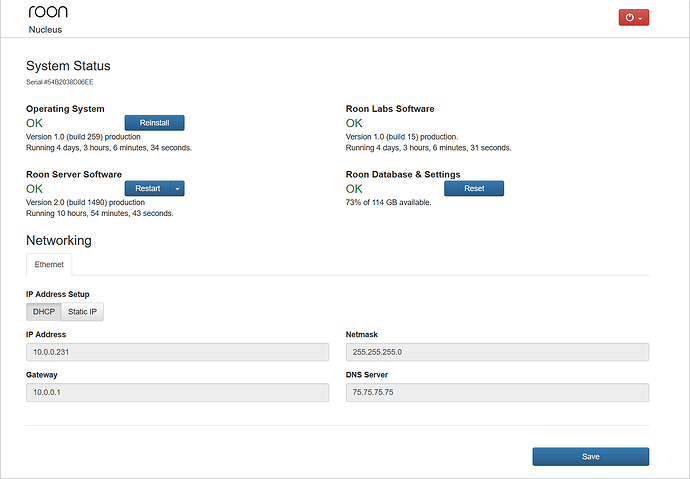The image size is (690, 479).
Task: Choose DHCP address setup
Action: click(x=44, y=312)
